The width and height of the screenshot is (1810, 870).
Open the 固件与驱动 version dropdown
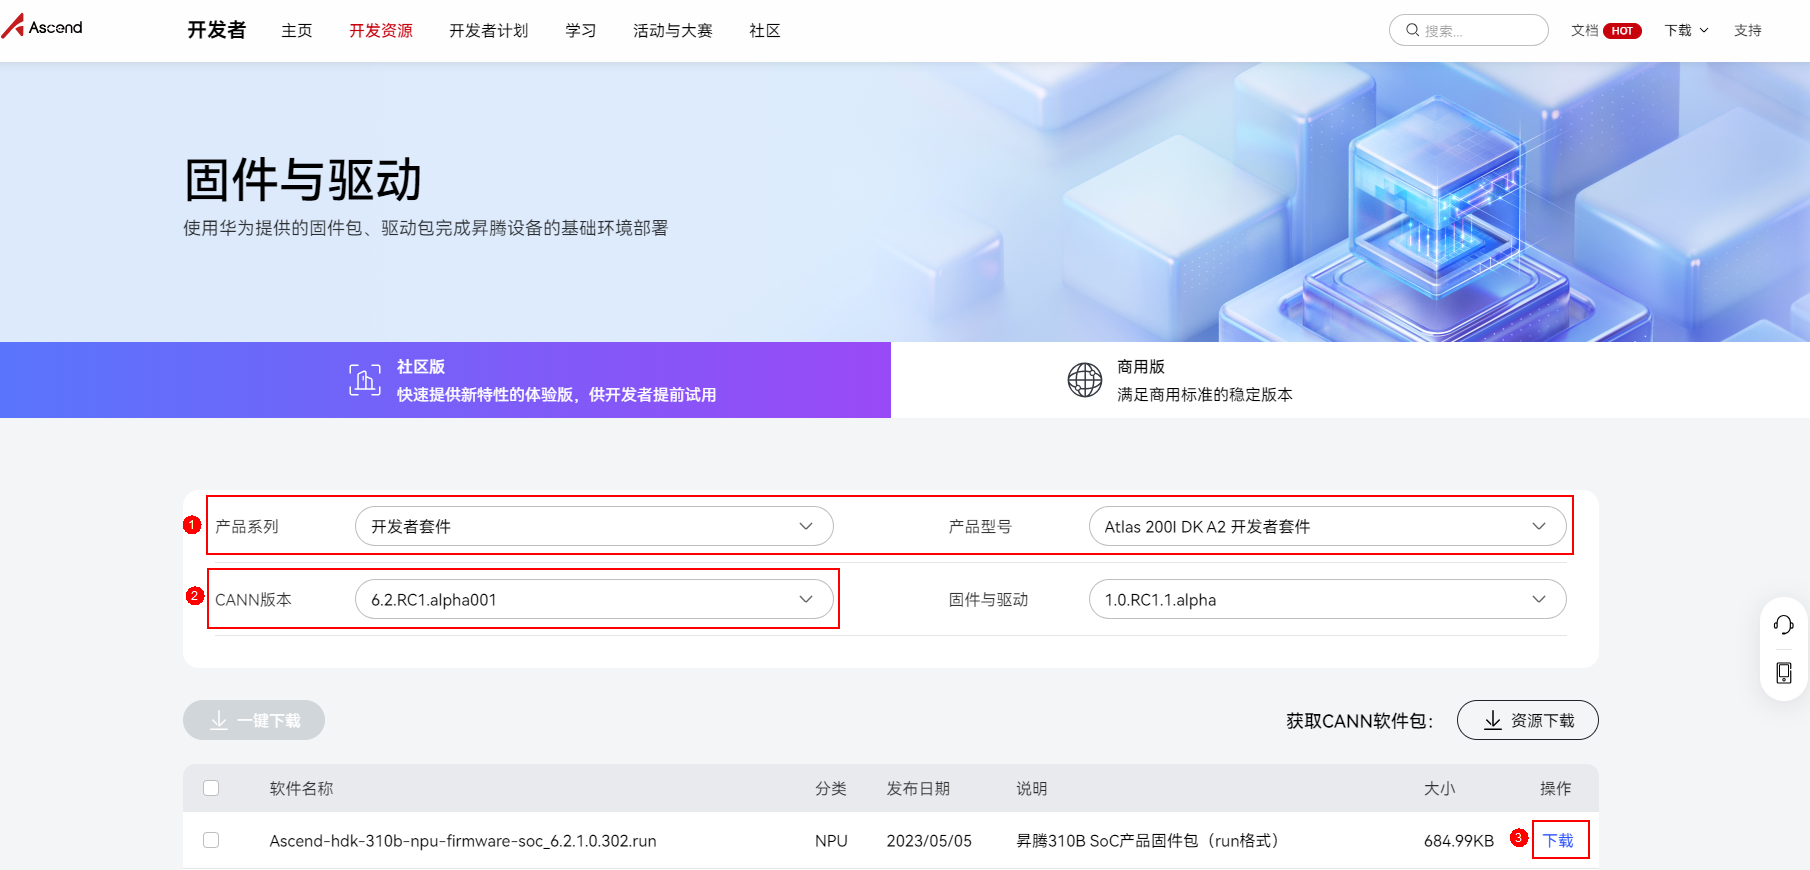click(1327, 599)
